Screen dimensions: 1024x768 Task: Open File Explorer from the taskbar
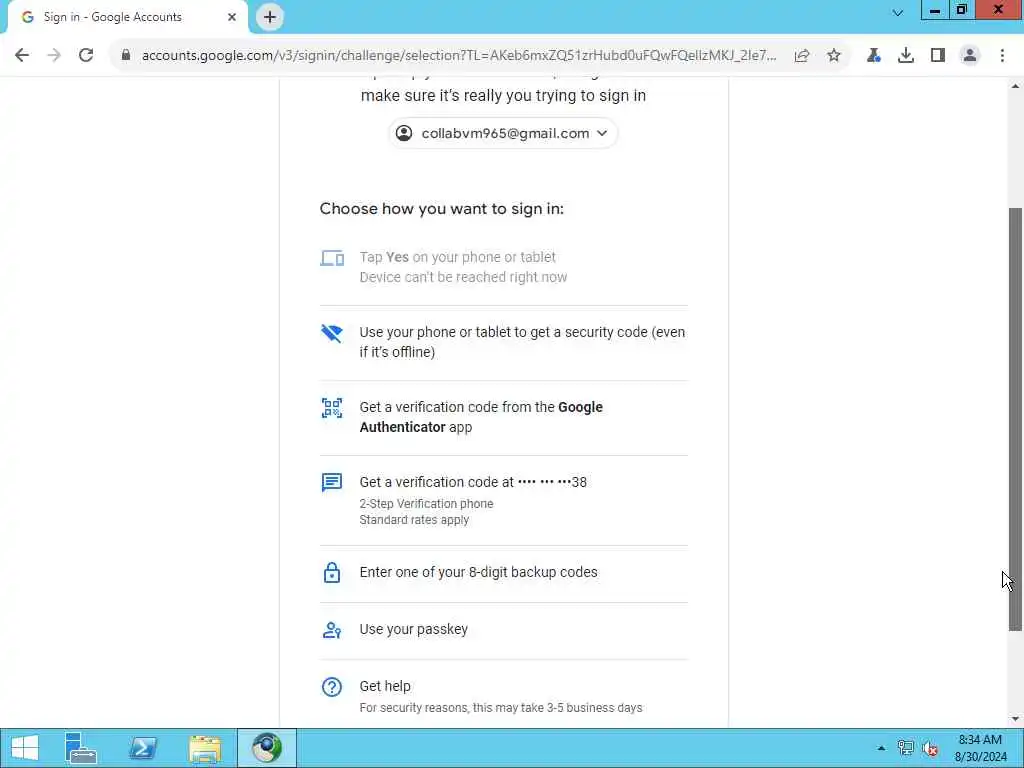point(205,748)
